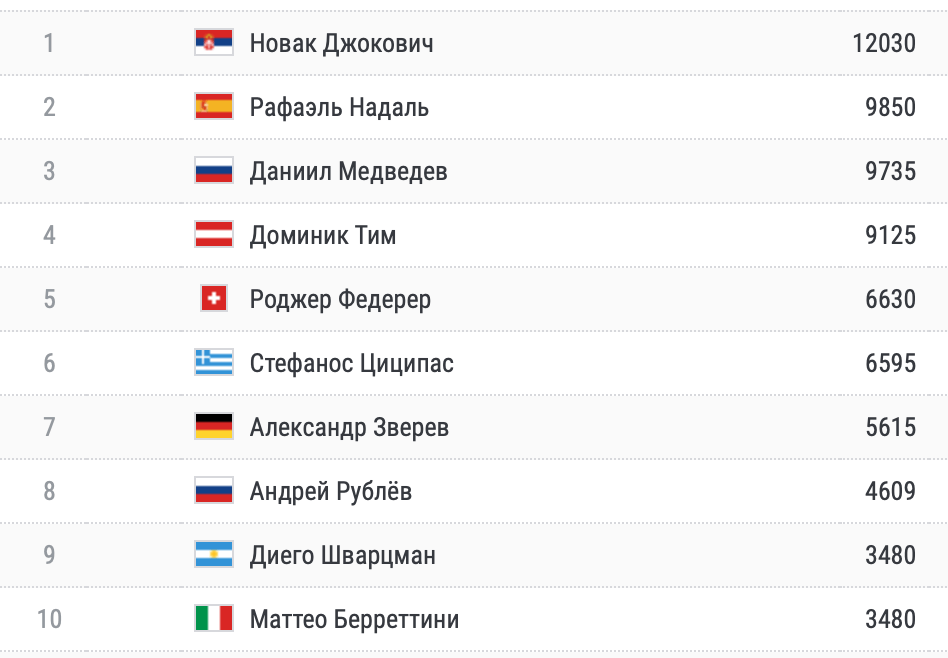Click the Austrian flag icon
Viewport: 948px width, 658px height.
(214, 234)
